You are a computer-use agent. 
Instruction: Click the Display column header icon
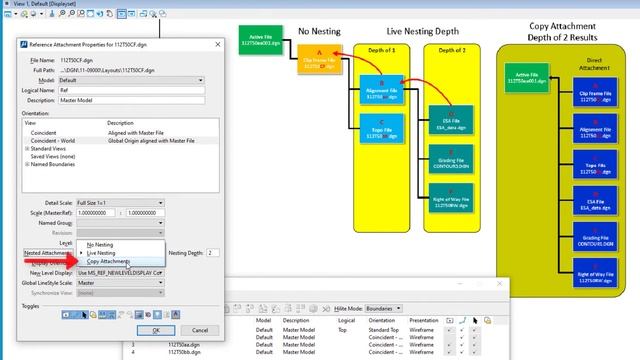449,320
